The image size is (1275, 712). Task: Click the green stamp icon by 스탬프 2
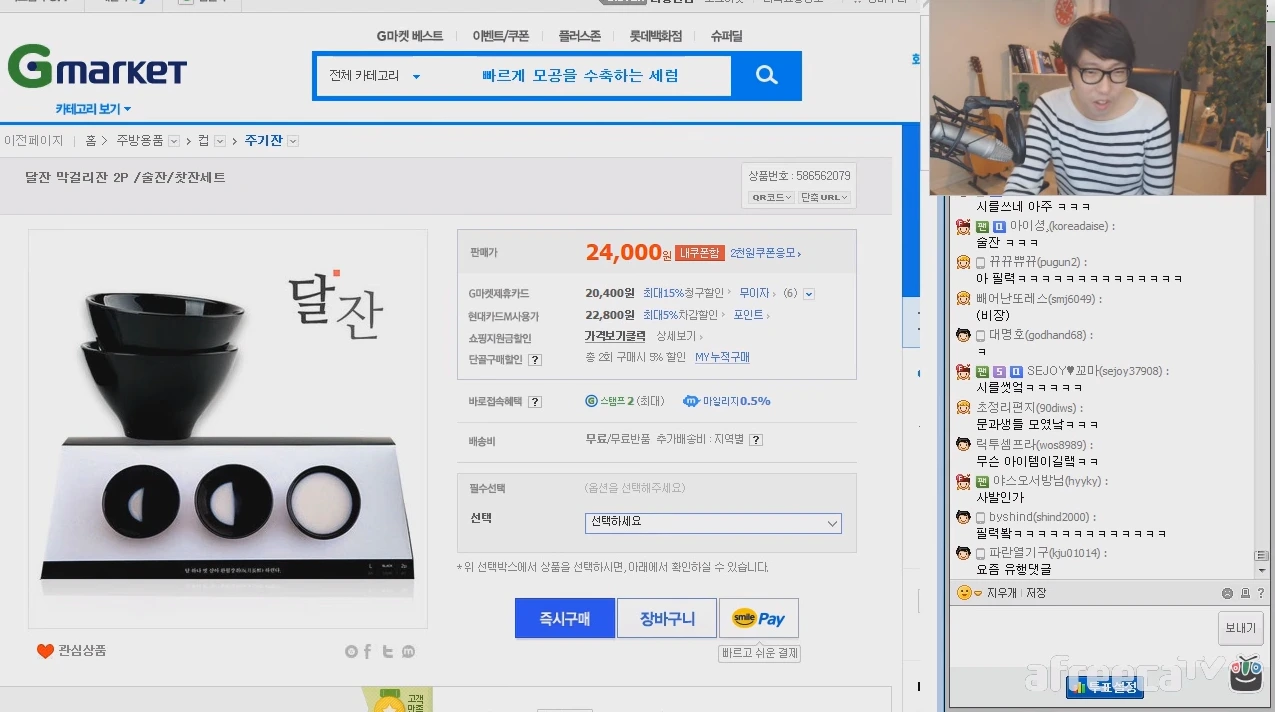coord(591,401)
